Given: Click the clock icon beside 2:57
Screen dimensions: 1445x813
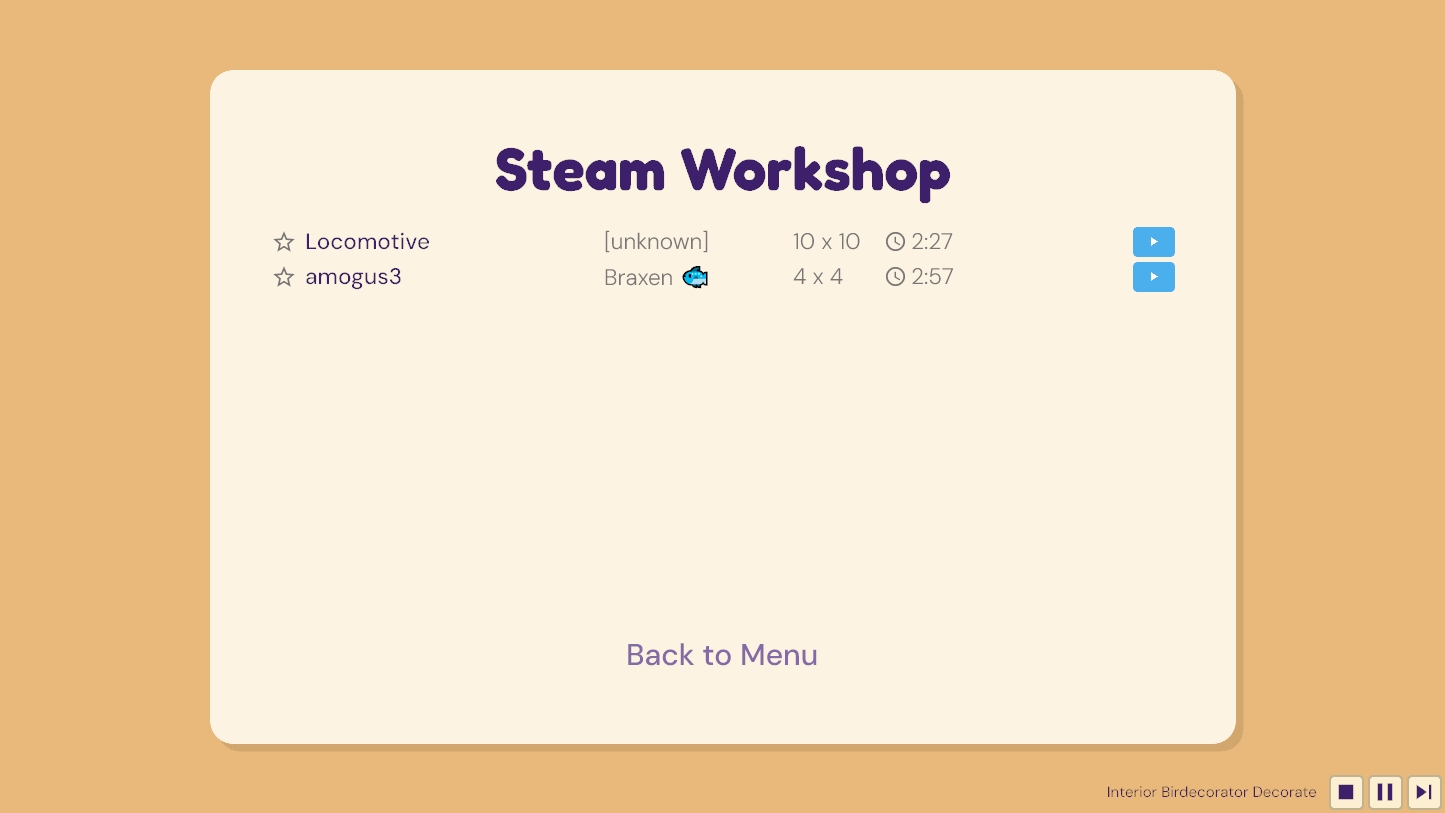Looking at the screenshot, I should tap(895, 277).
